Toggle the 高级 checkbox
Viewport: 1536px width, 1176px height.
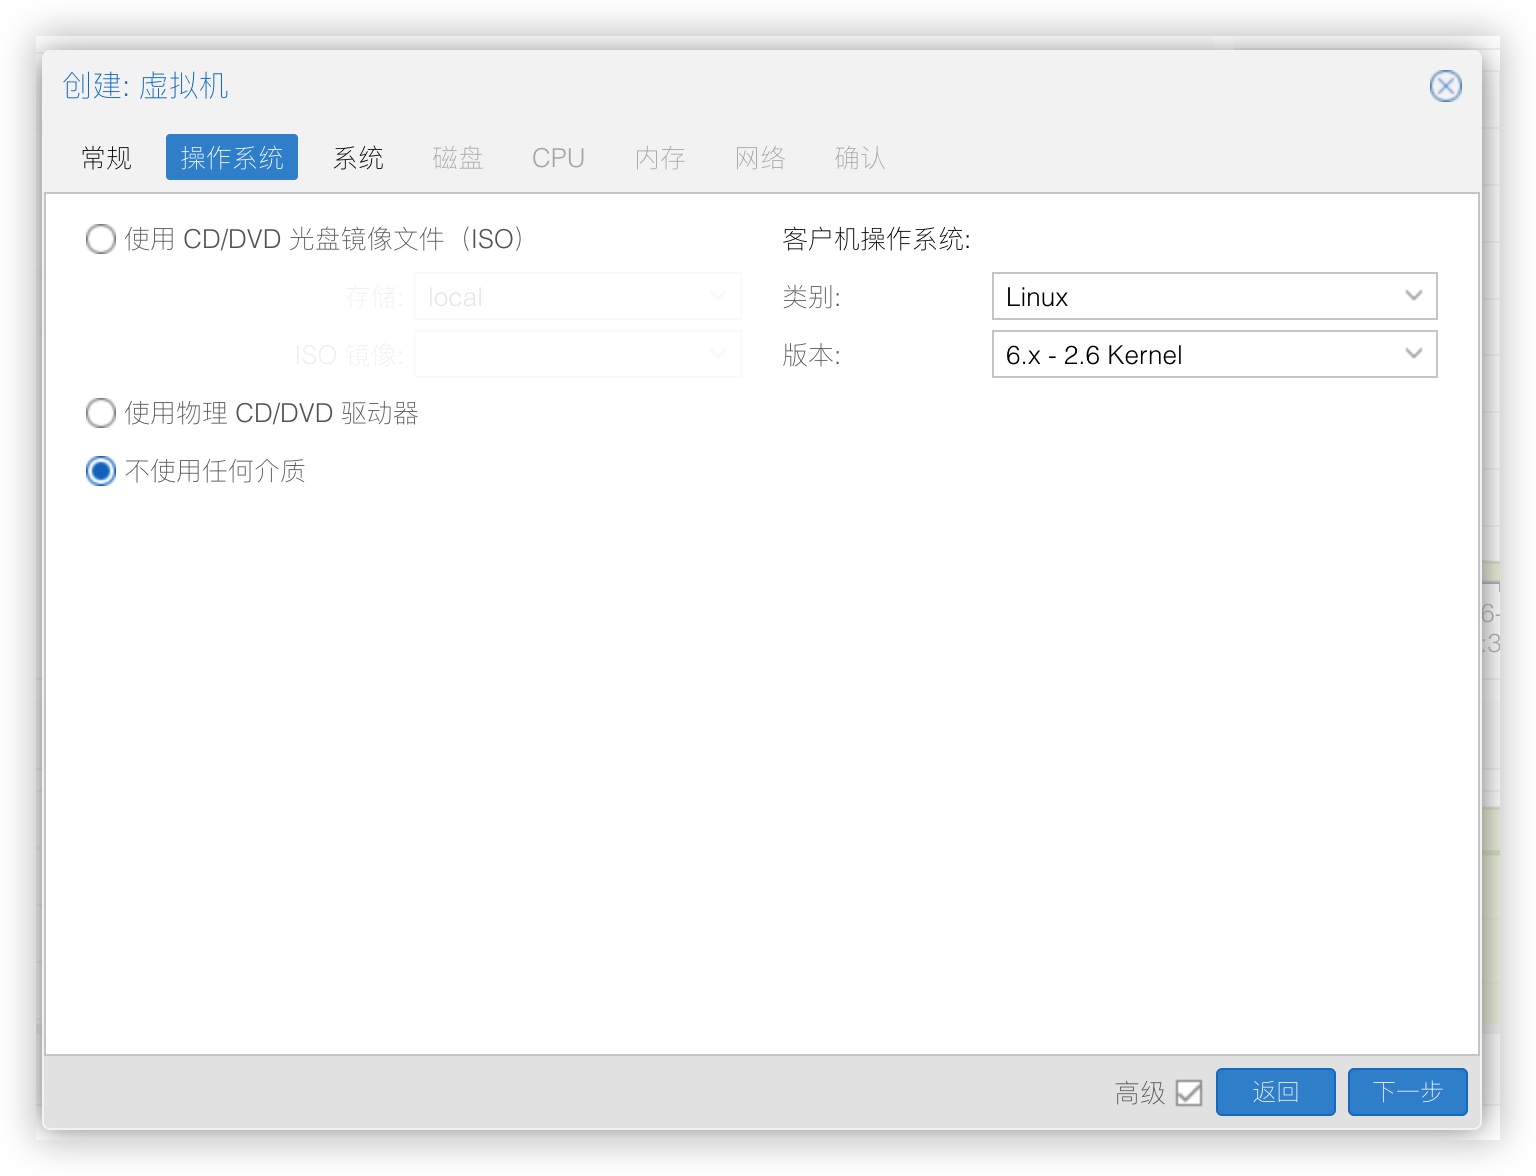pos(1189,1093)
